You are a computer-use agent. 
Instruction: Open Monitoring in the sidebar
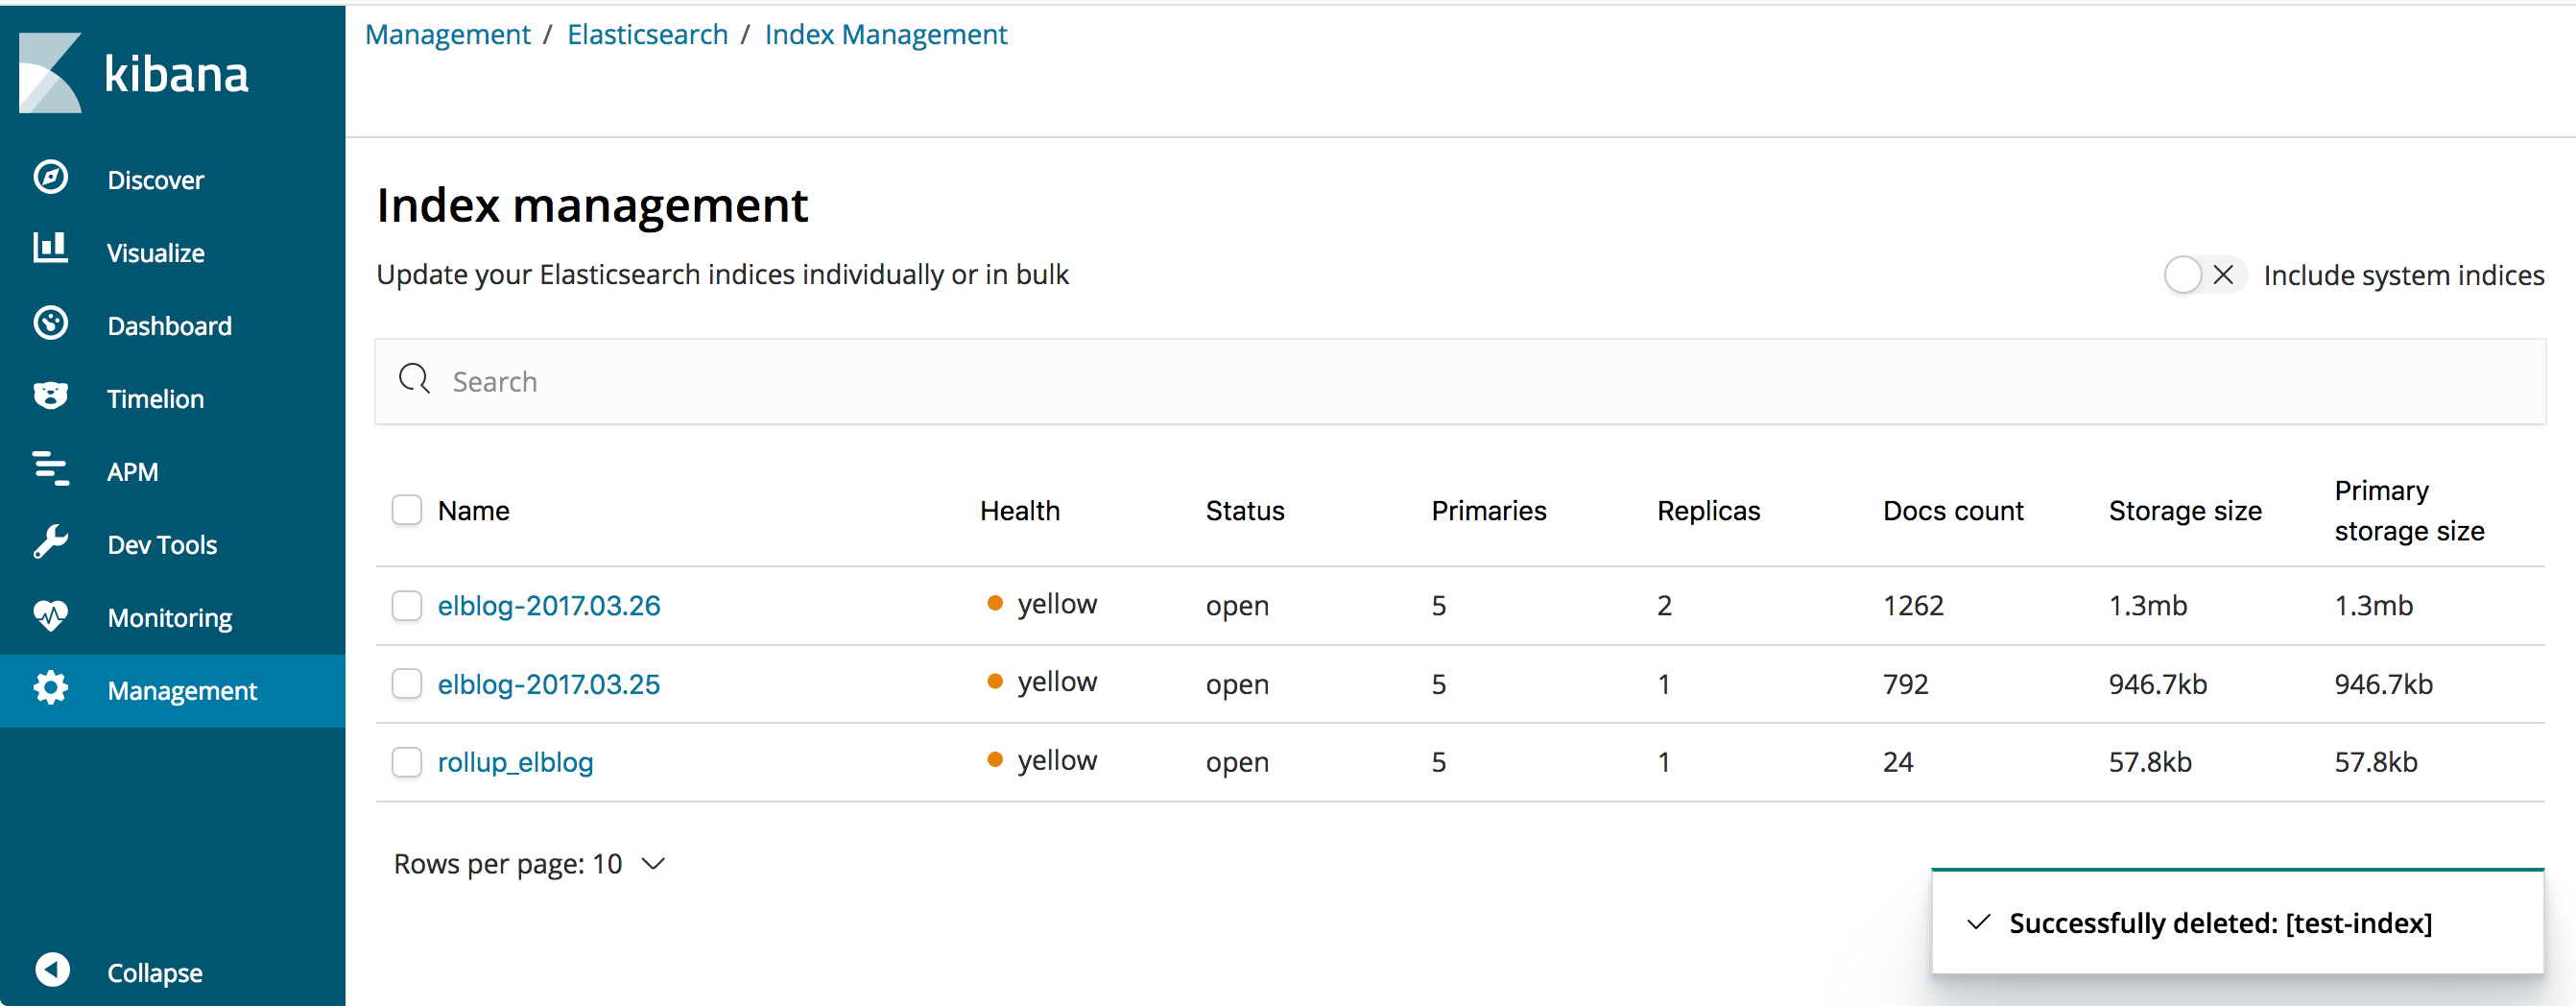[x=170, y=618]
